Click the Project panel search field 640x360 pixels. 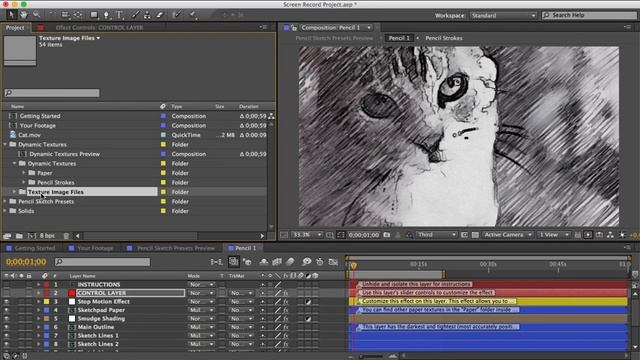click(52, 93)
